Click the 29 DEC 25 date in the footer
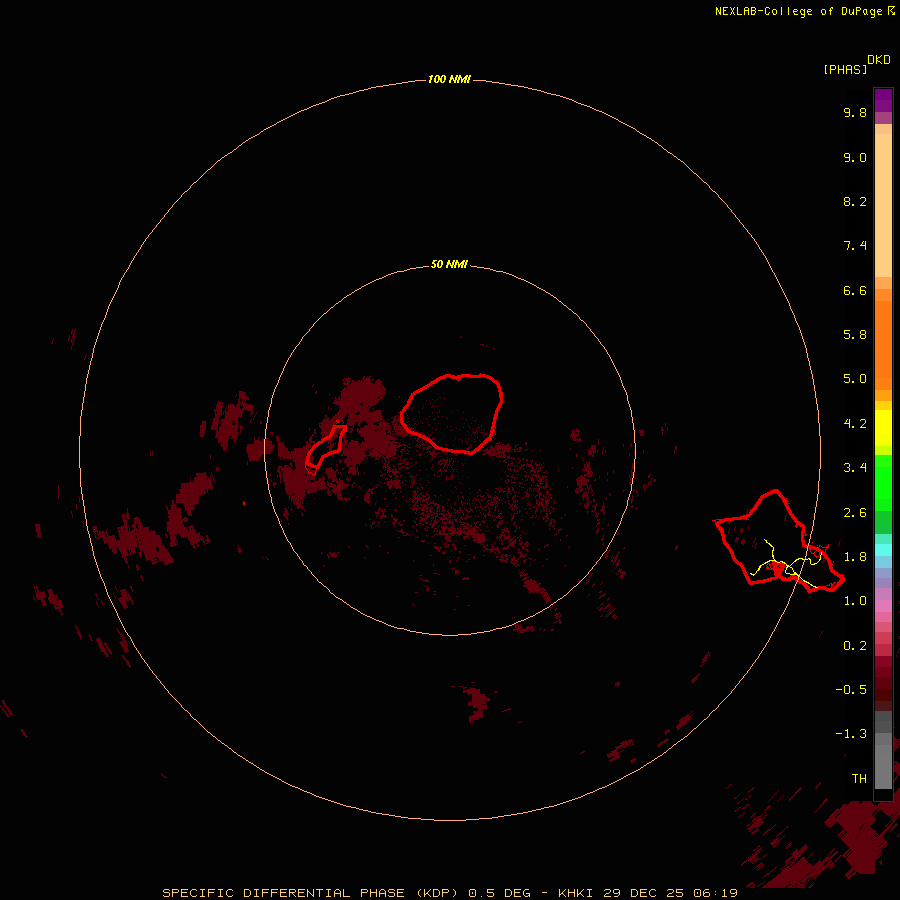The height and width of the screenshot is (900, 900). (643, 893)
